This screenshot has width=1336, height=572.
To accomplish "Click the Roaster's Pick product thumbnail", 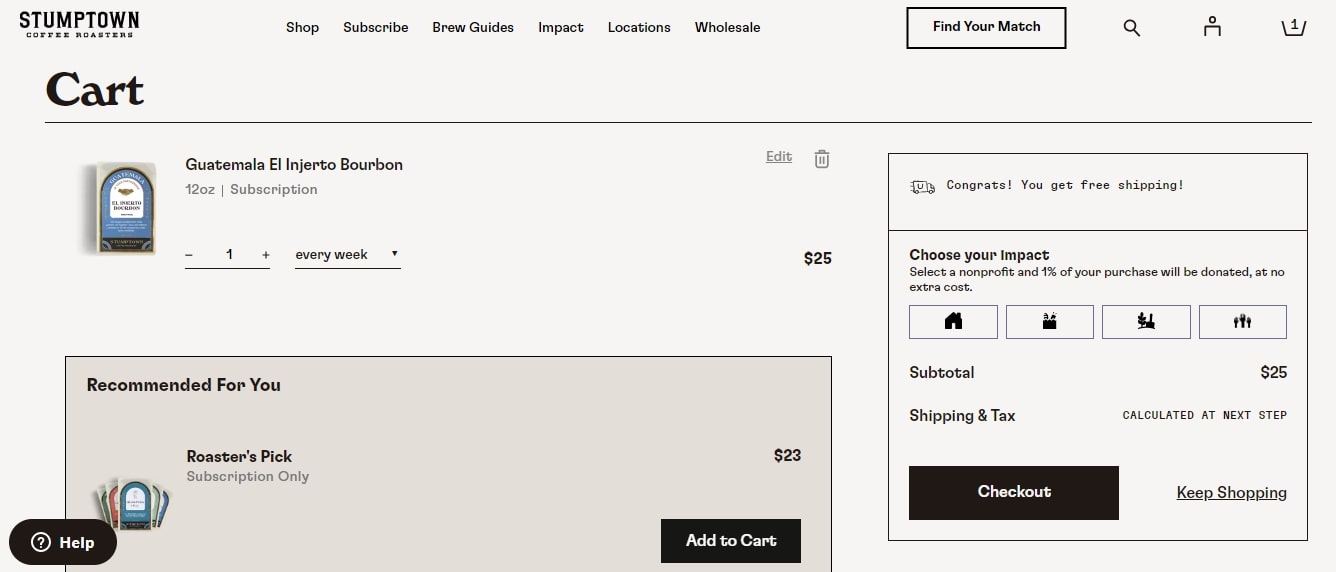I will [131, 504].
